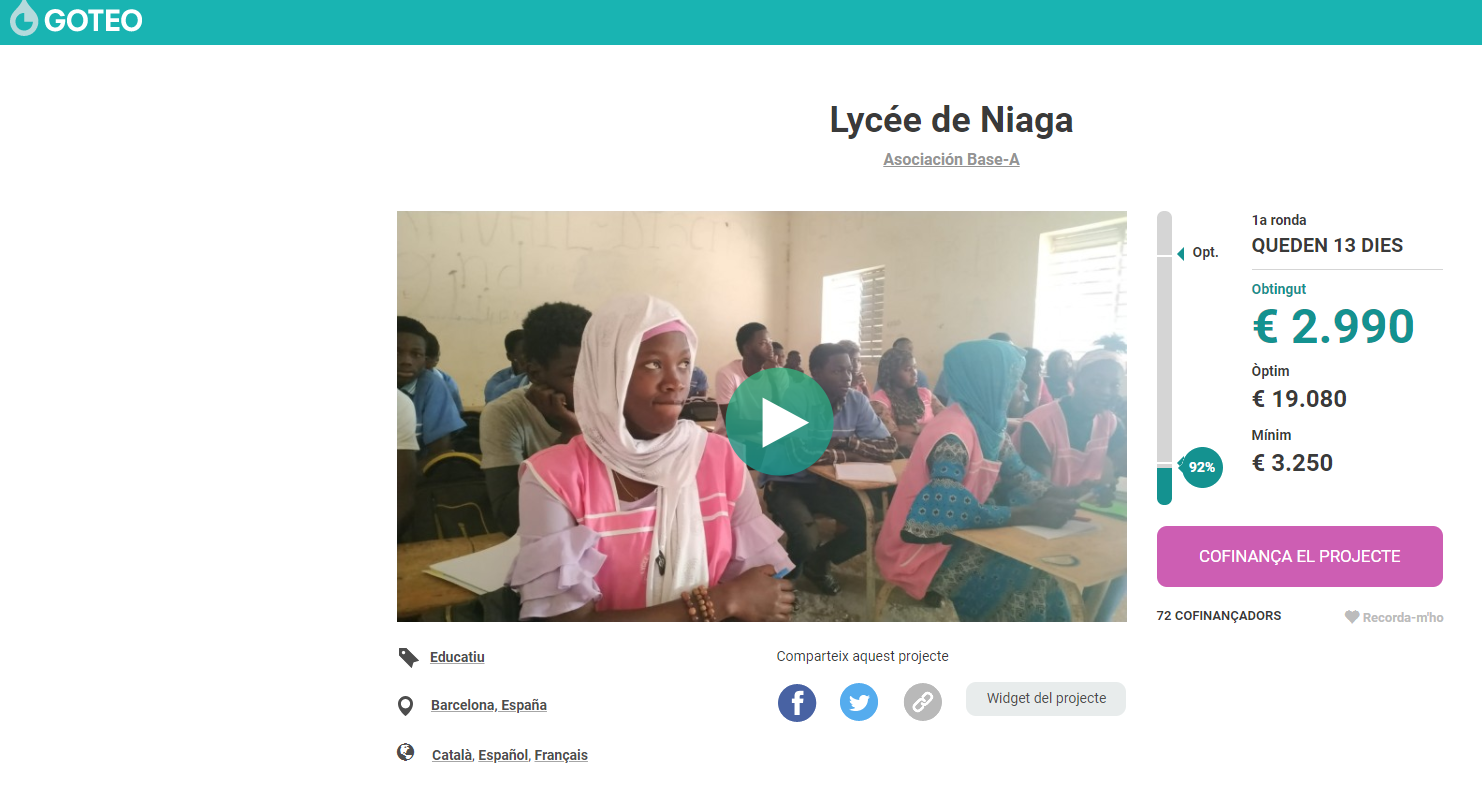This screenshot has width=1482, height=804.
Task: Copy project link via chain icon
Action: [923, 702]
